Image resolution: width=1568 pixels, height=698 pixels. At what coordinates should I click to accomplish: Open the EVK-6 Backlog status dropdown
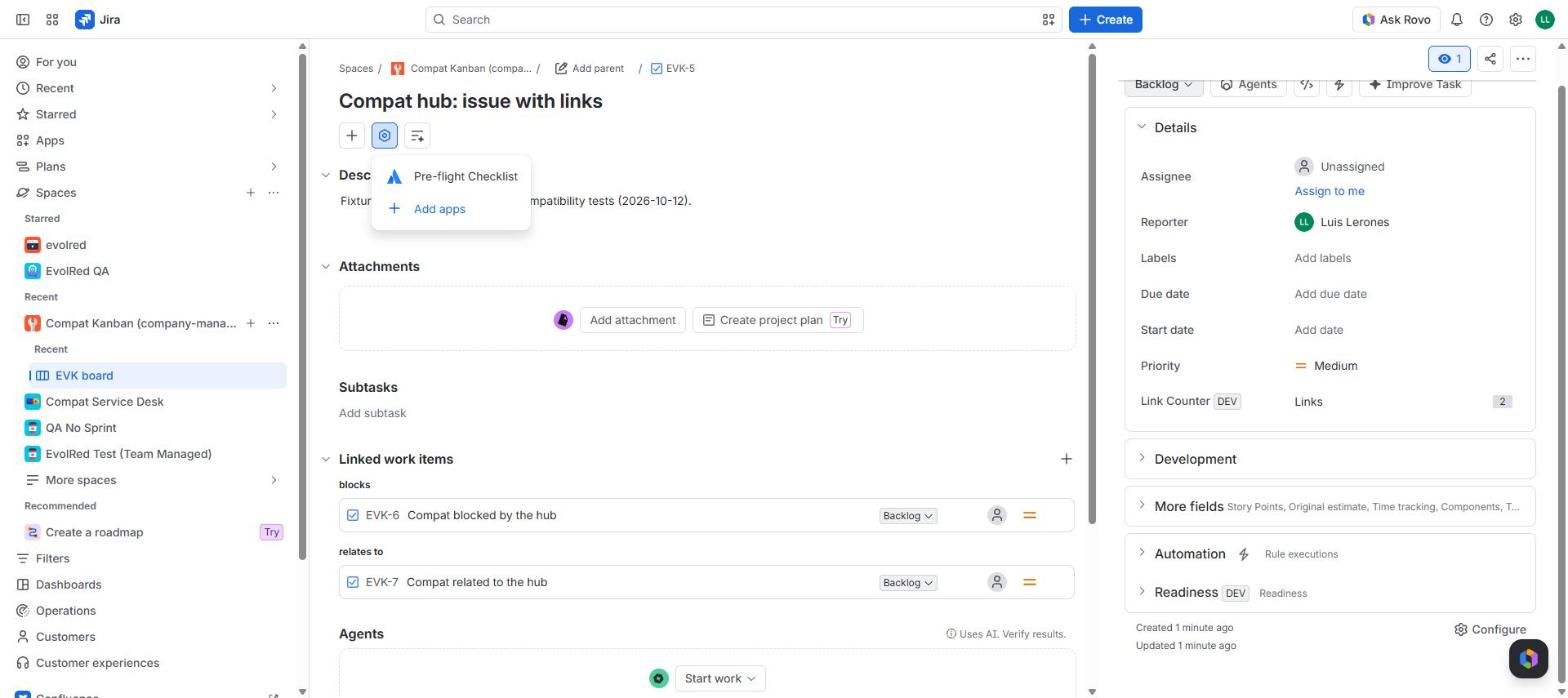tap(908, 516)
